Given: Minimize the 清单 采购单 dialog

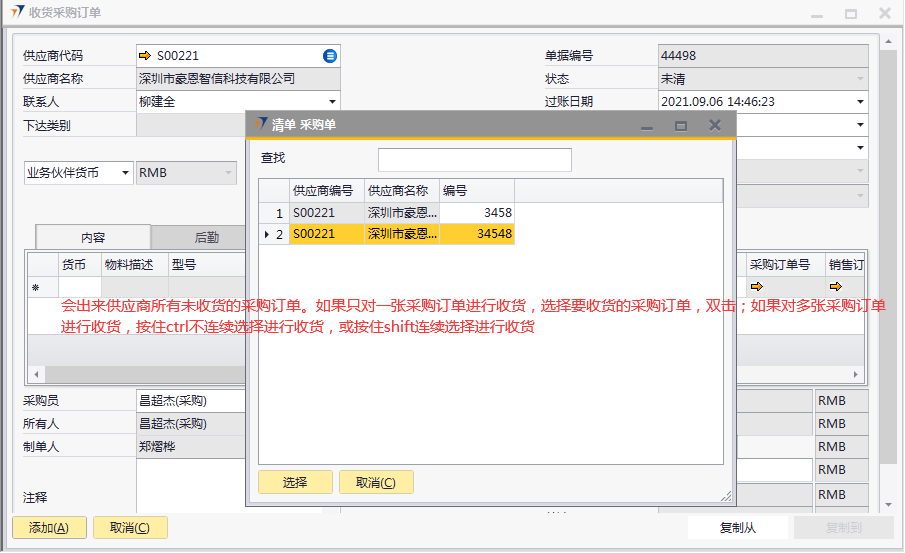Looking at the screenshot, I should (647, 126).
